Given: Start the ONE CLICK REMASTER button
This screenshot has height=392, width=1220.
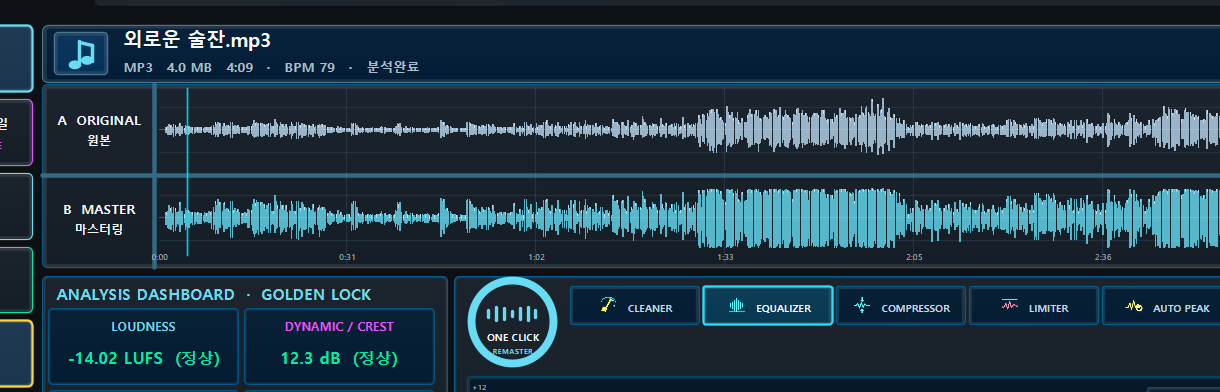Looking at the screenshot, I should pyautogui.click(x=512, y=321).
